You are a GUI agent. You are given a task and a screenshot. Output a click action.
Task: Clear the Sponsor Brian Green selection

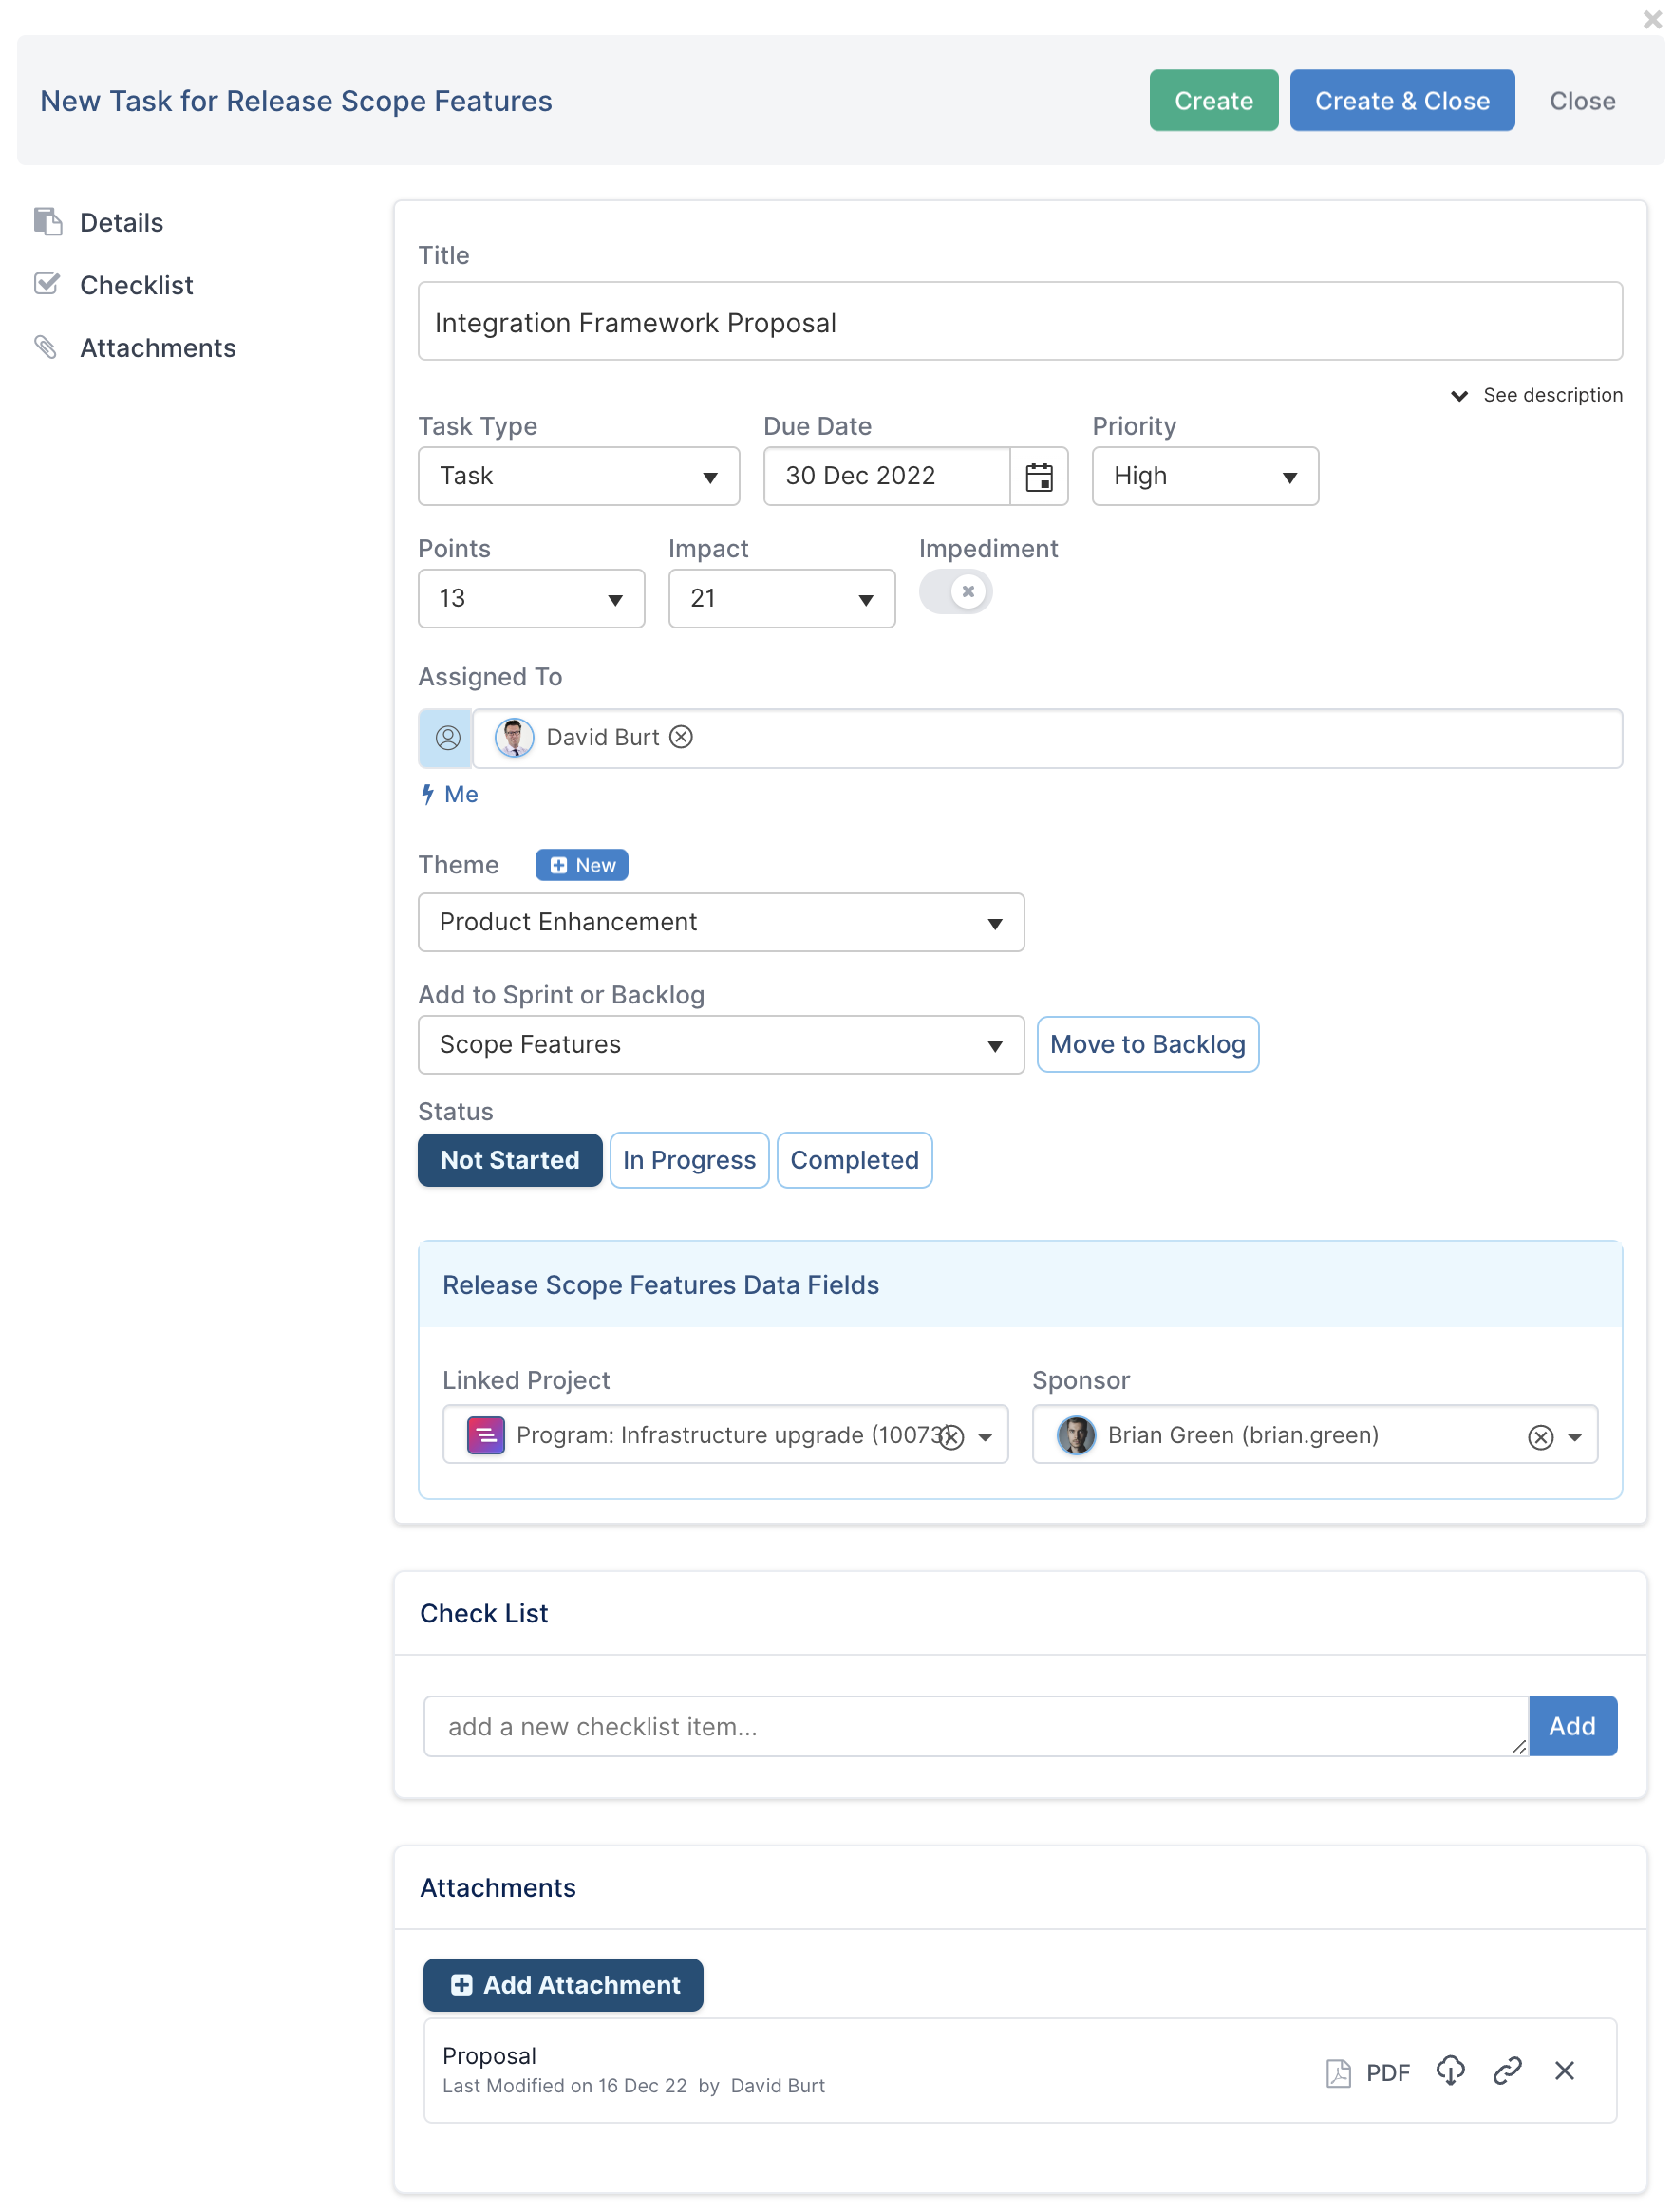pos(1540,1437)
